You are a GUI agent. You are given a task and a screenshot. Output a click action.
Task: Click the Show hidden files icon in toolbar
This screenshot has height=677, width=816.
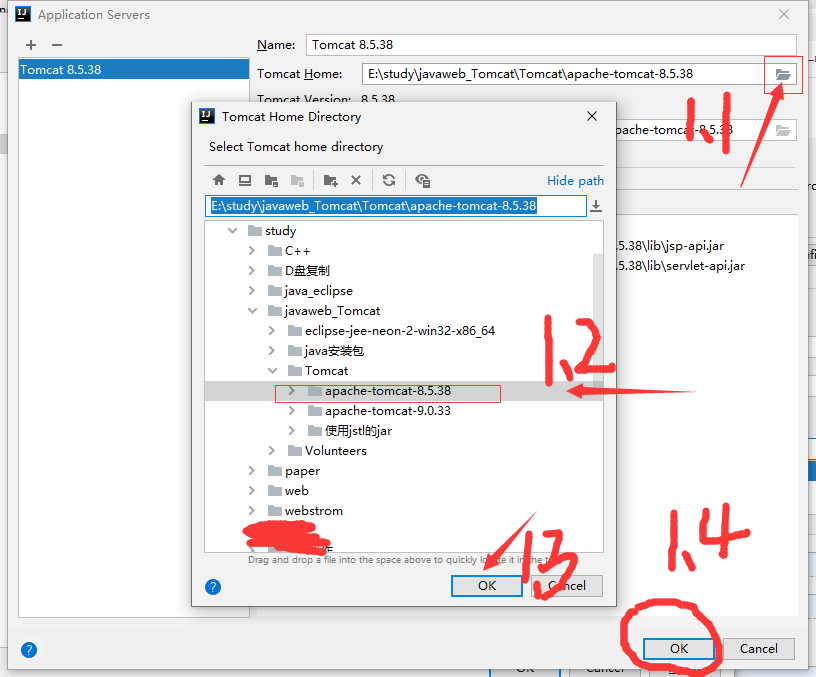coord(422,180)
